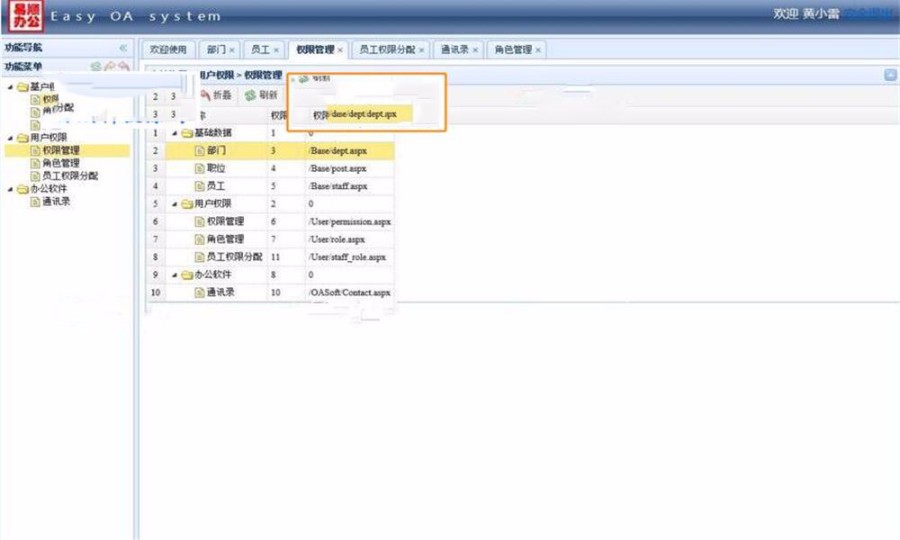Open 角色管理 in the sidebar tree
Image resolution: width=900 pixels, height=540 pixels.
coord(61,163)
